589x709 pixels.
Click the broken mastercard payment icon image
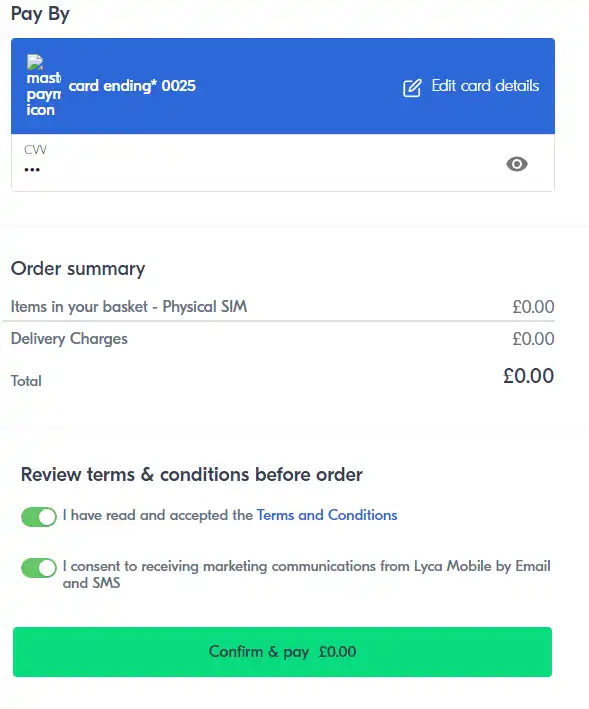pos(43,86)
